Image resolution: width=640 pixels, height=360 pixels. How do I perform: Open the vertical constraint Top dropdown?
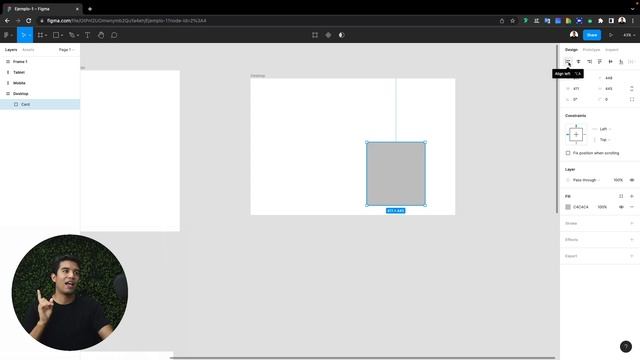pyautogui.click(x=605, y=140)
